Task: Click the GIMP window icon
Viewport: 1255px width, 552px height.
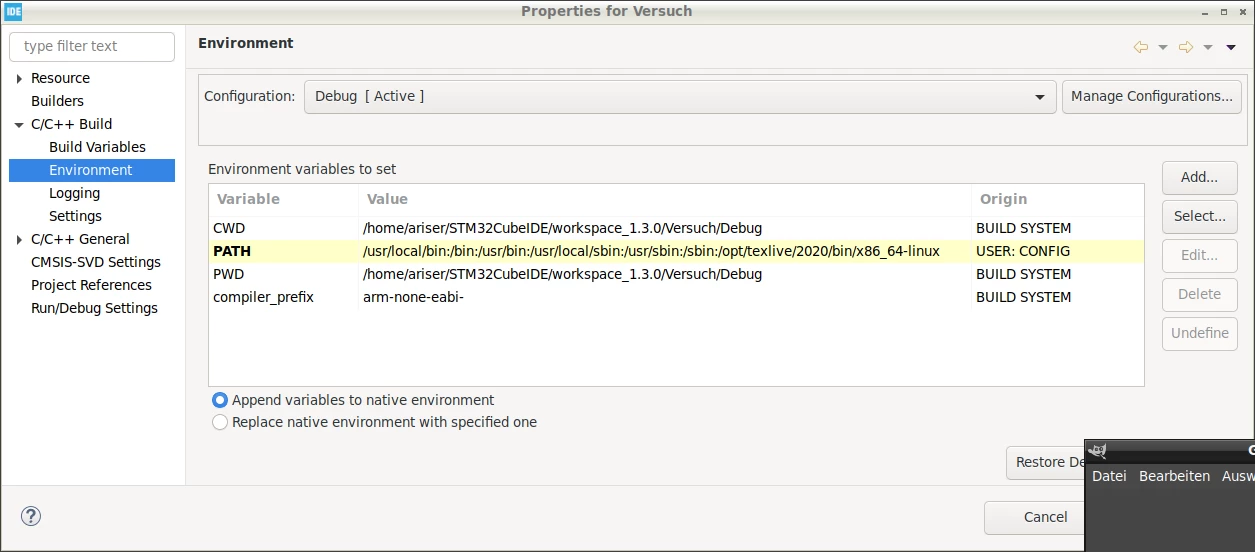Action: [x=1097, y=451]
